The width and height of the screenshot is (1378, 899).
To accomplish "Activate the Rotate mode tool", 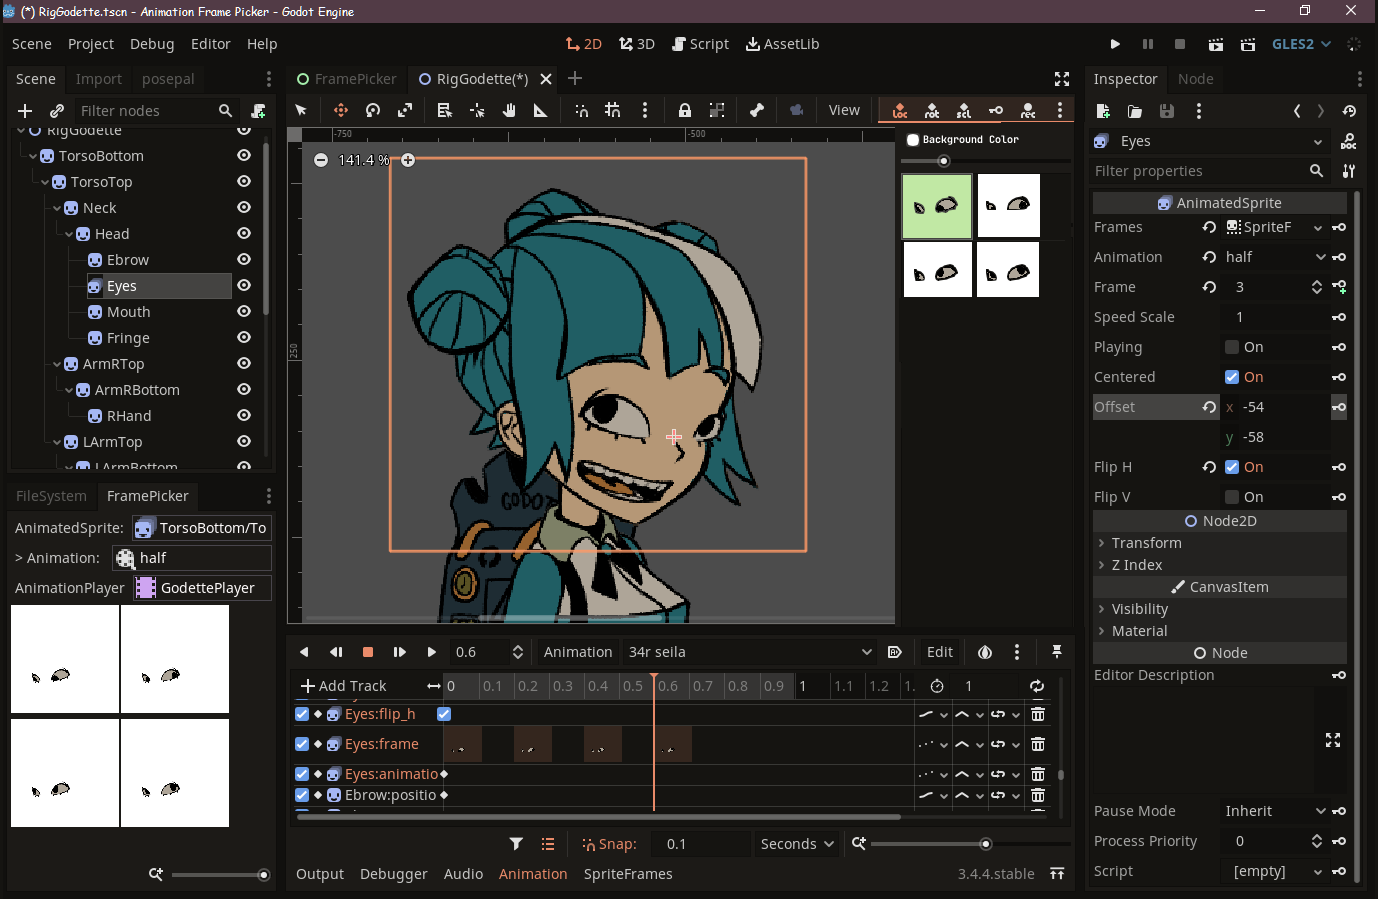I will 373,110.
